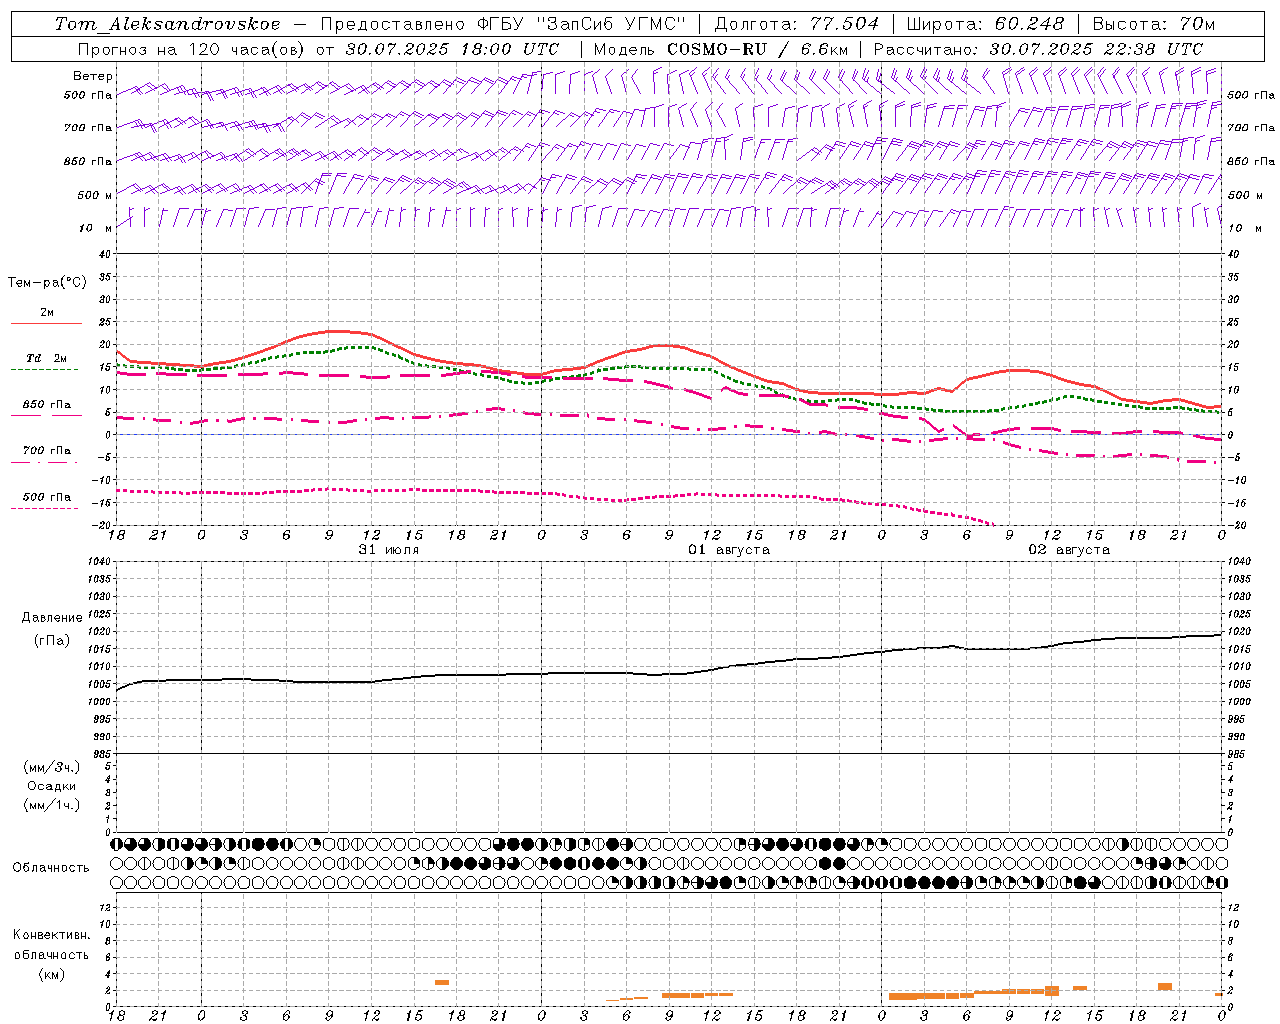Click the isolated orange convective bar on 31 июля
This screenshot has width=1280, height=1024.
pyautogui.click(x=442, y=982)
